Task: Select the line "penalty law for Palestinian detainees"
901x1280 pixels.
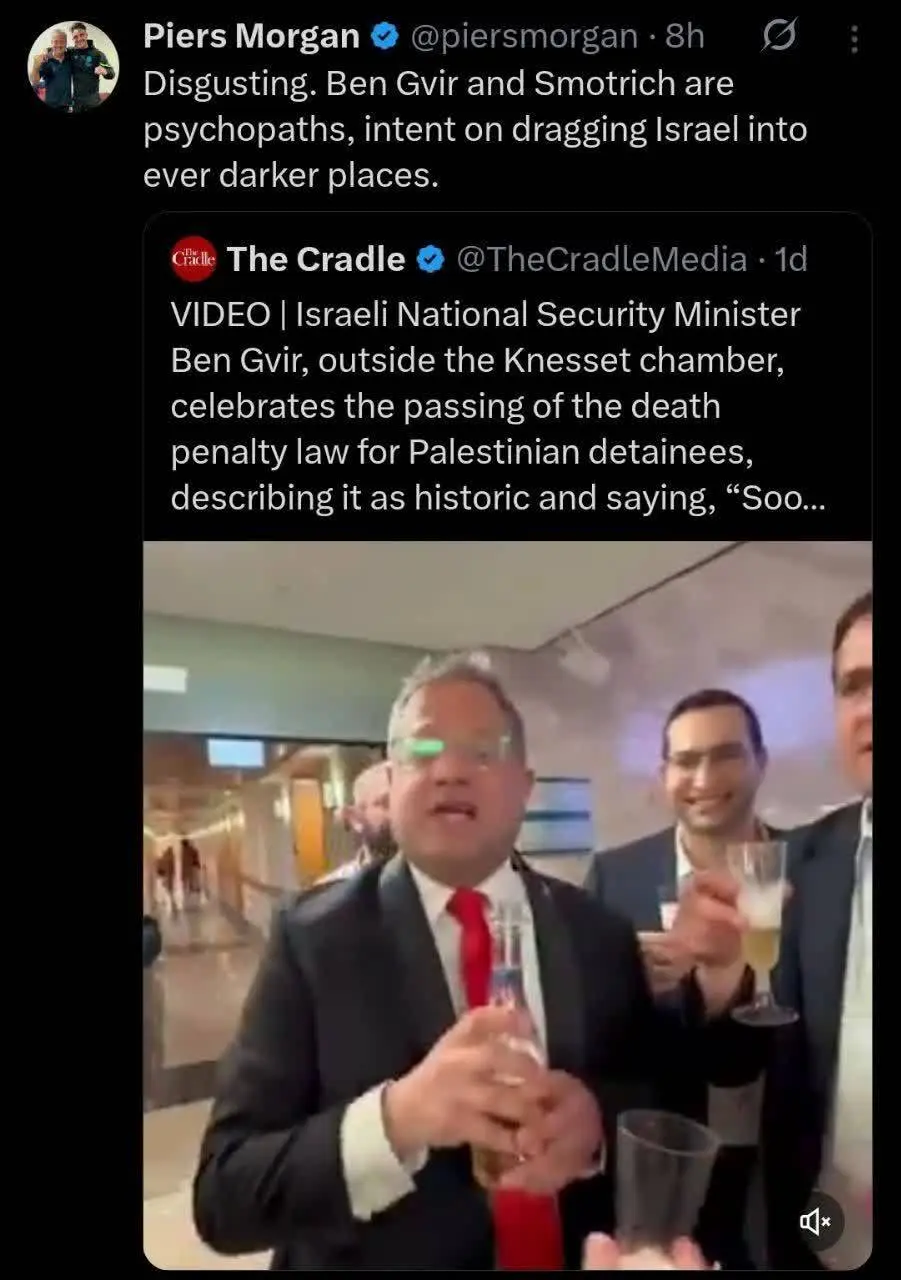Action: 461,452
